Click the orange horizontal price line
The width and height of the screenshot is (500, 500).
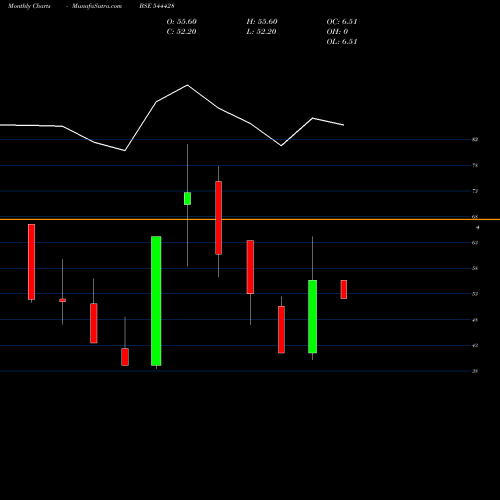pos(250,219)
